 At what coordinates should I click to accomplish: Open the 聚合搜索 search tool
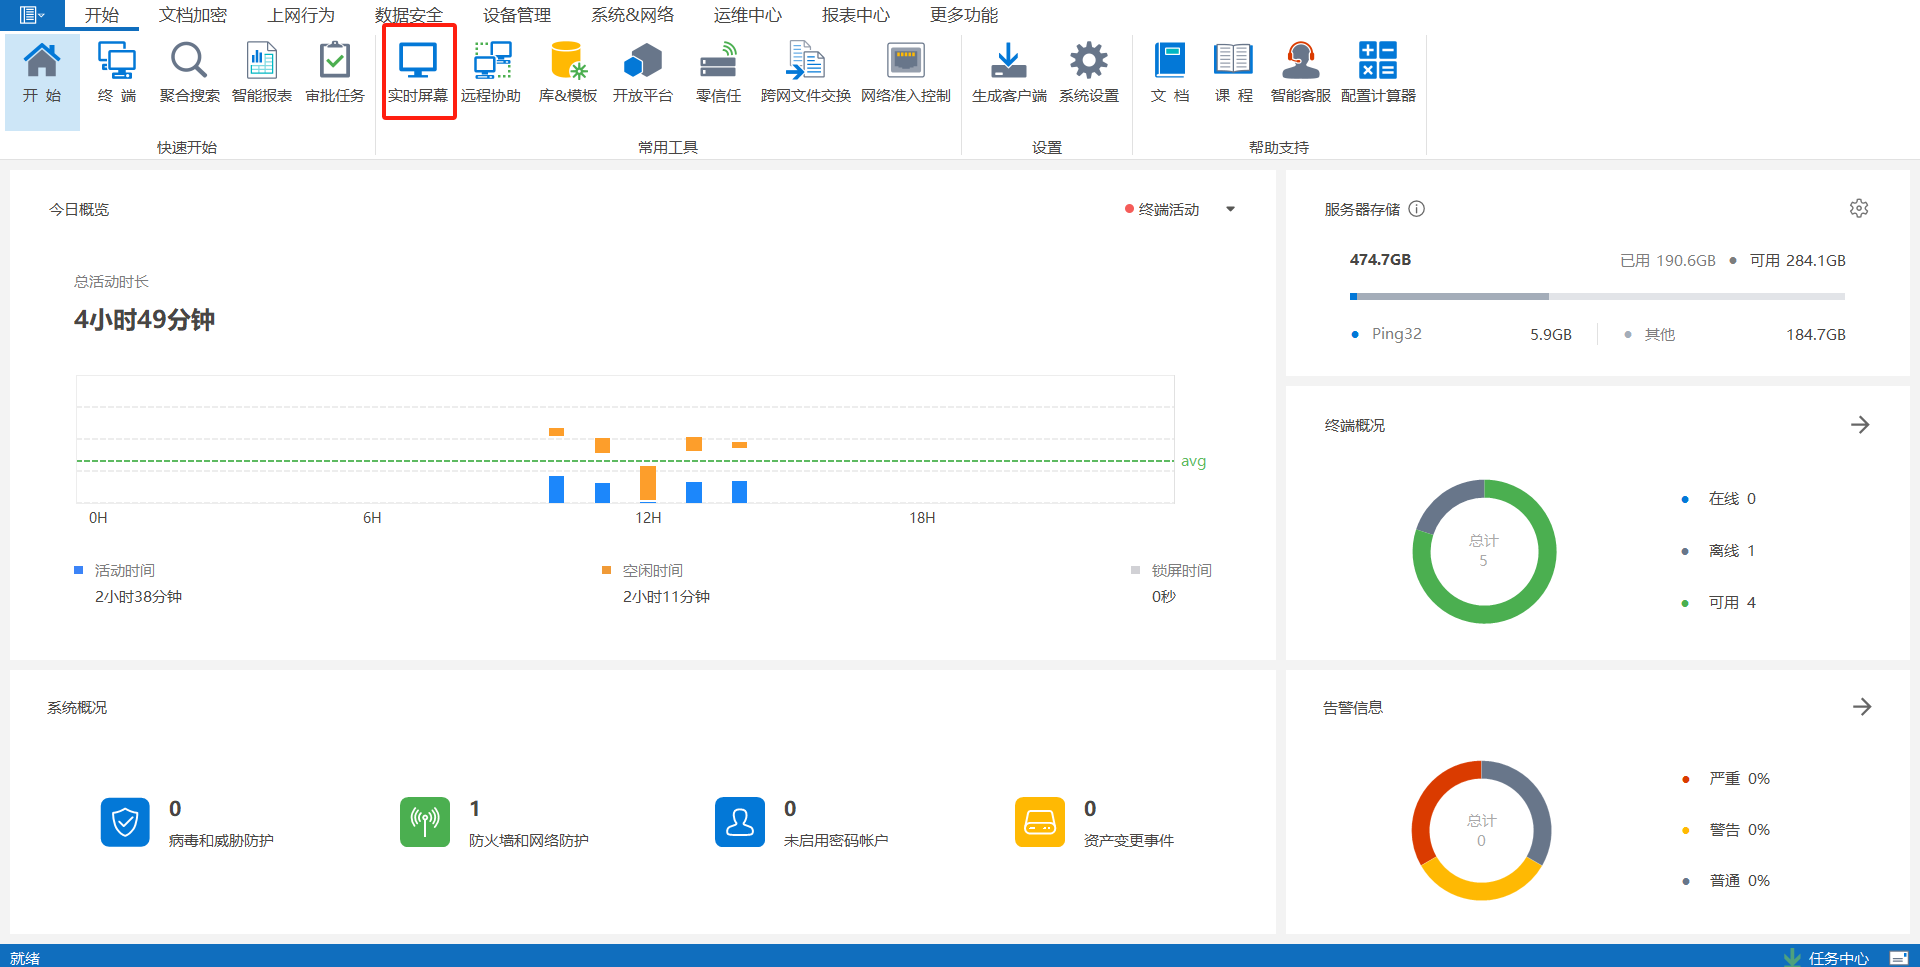point(189,72)
